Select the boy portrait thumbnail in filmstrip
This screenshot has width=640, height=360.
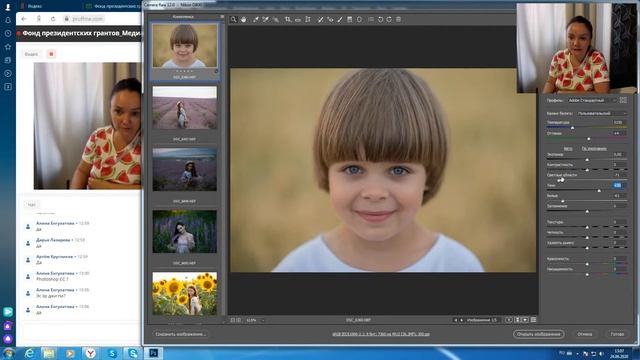[184, 46]
